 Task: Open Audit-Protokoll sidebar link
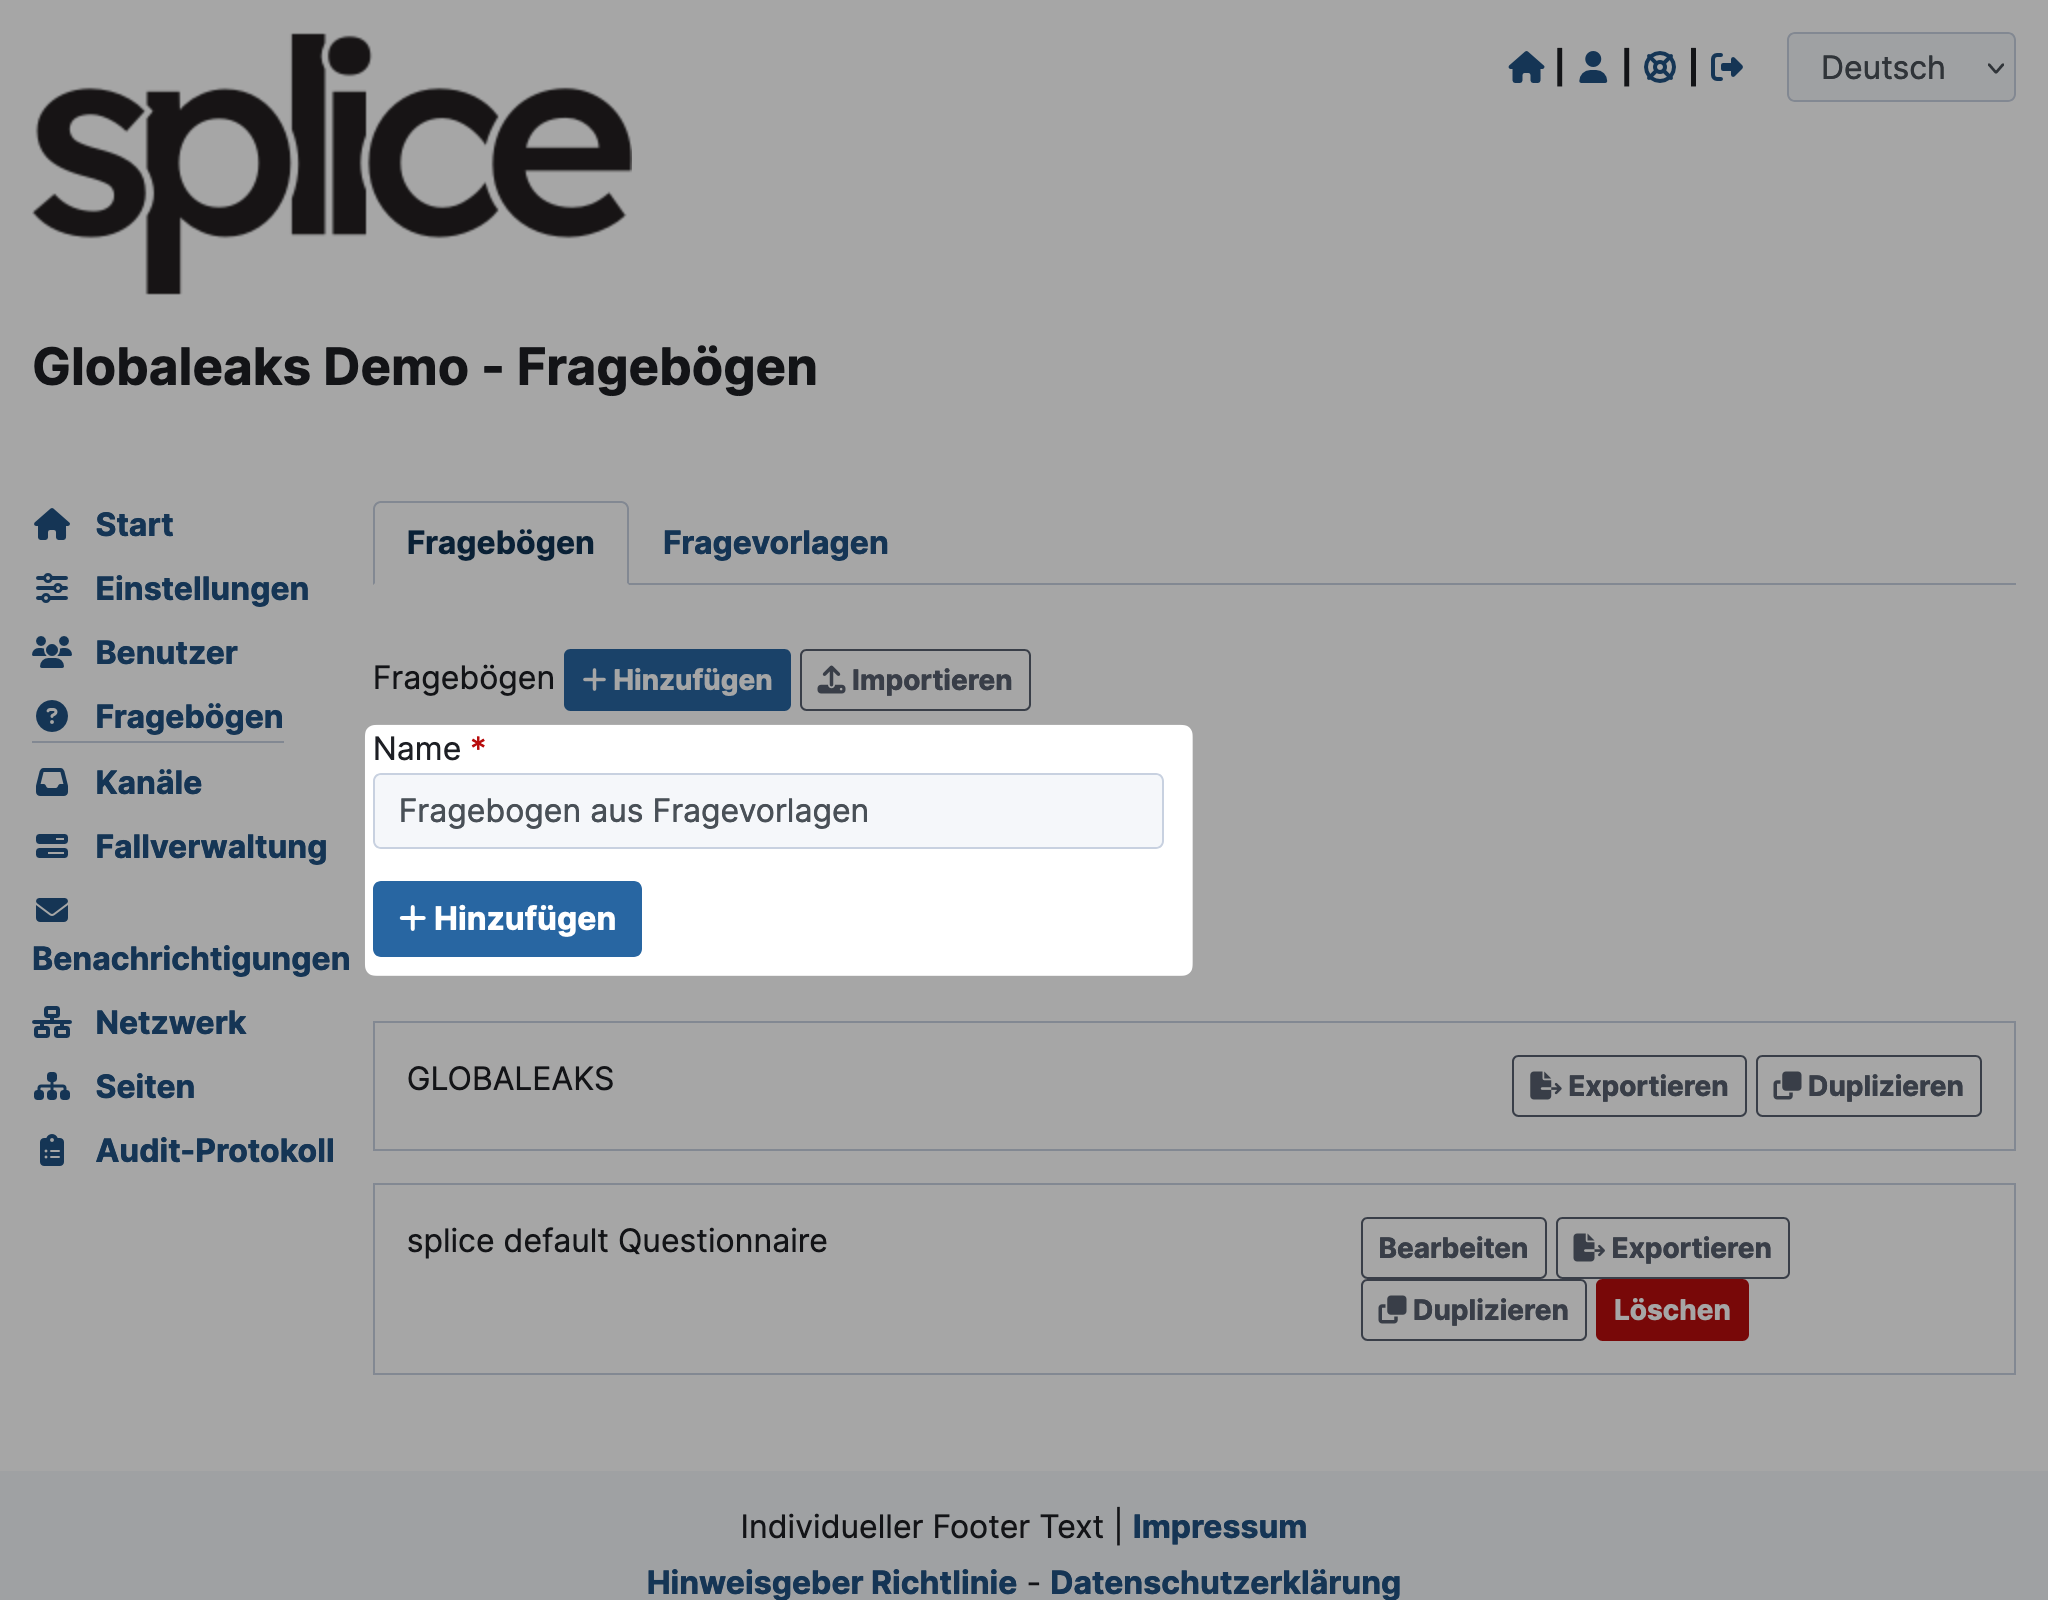click(215, 1150)
